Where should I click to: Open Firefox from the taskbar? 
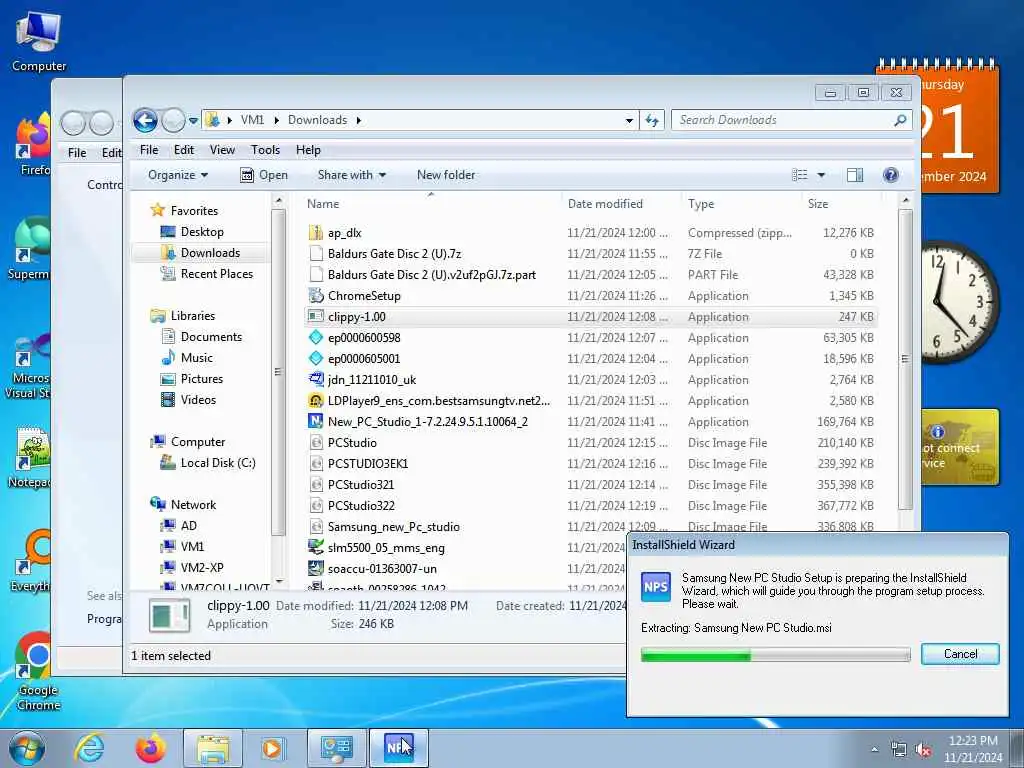click(150, 748)
